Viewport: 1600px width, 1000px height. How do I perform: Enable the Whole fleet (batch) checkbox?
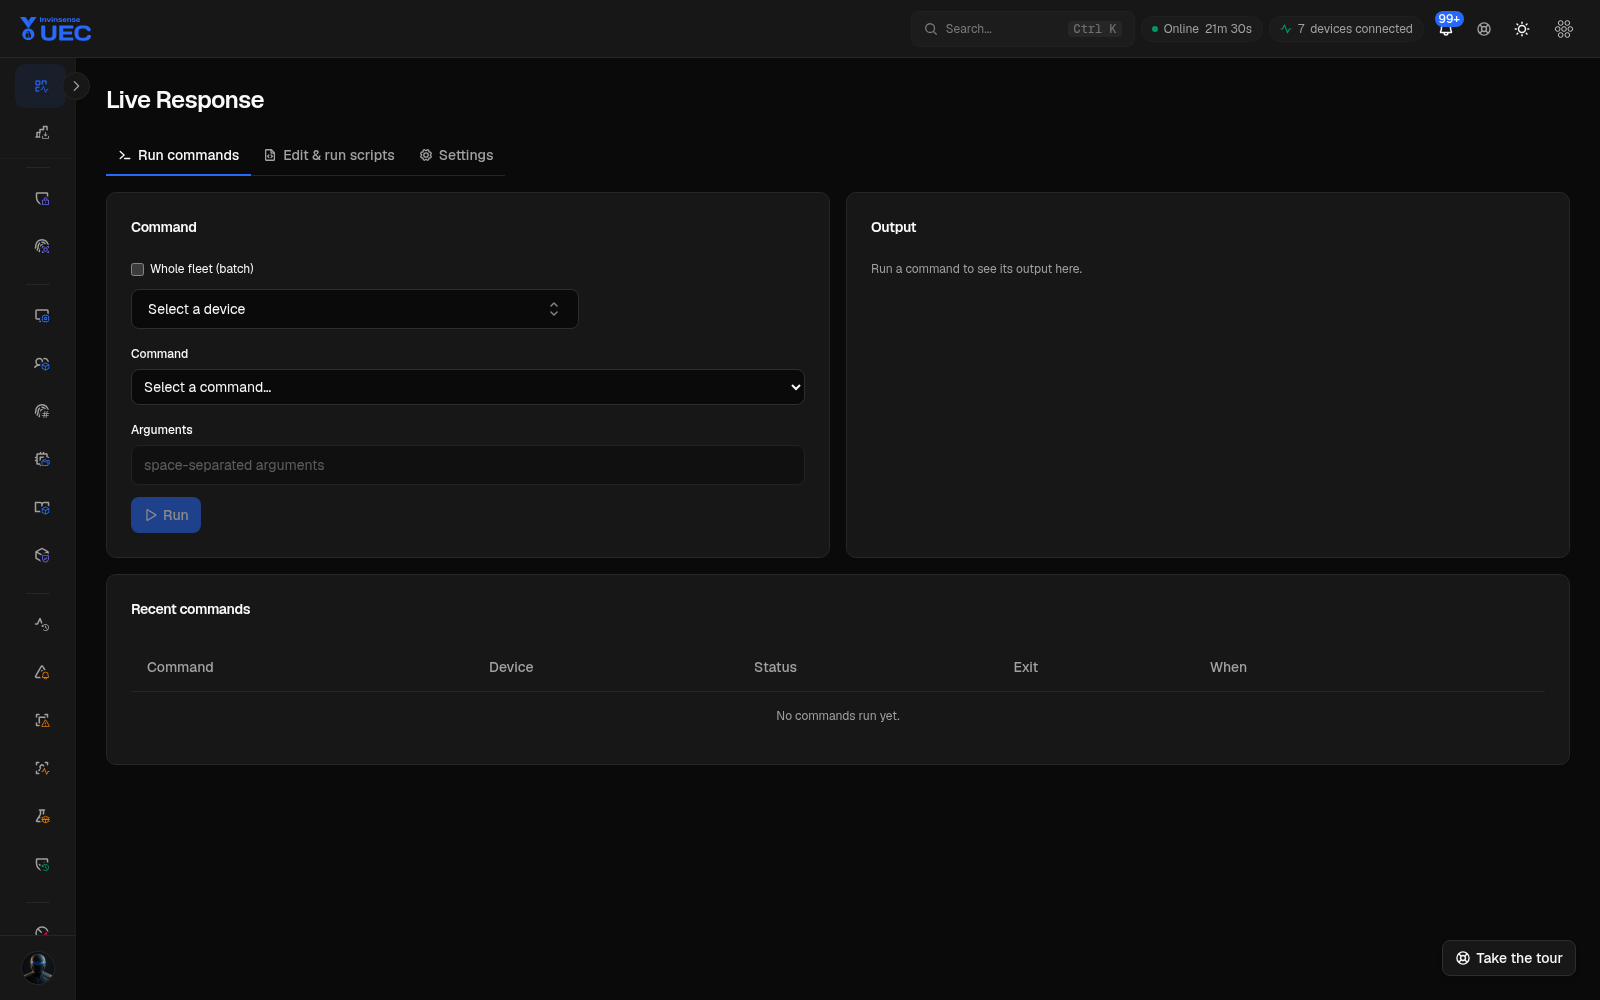click(138, 269)
